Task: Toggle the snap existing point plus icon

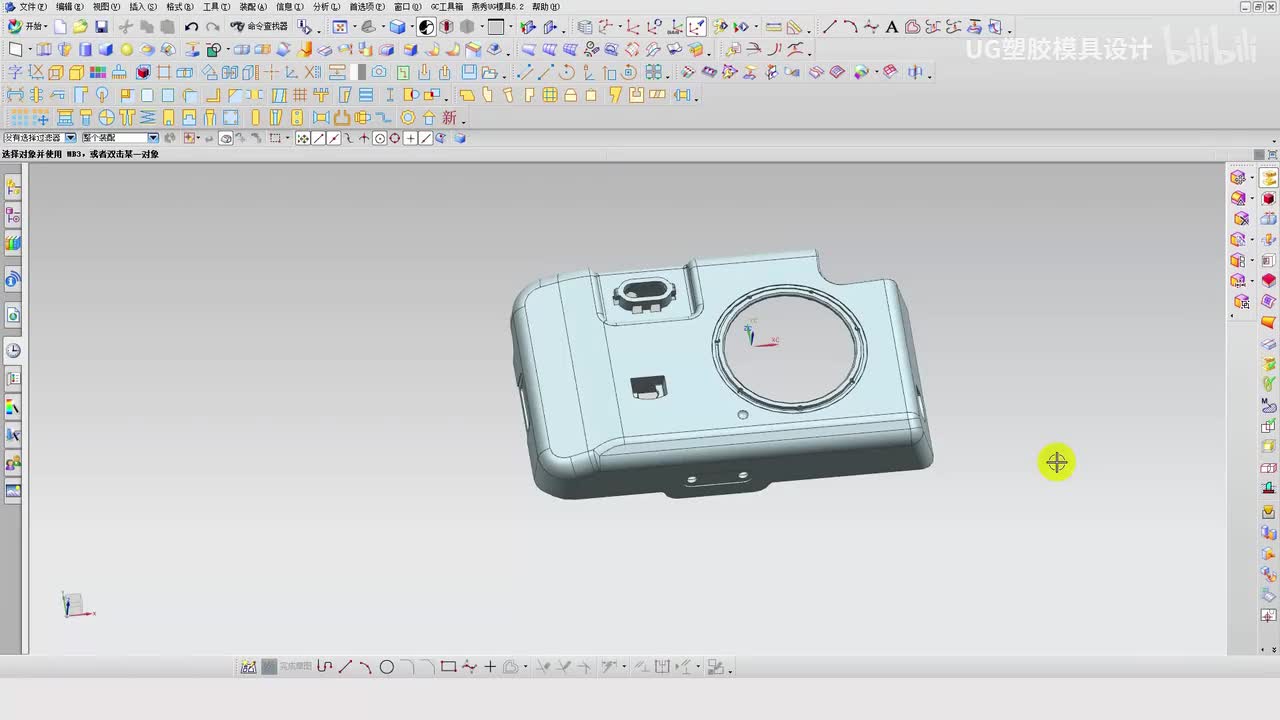Action: click(410, 138)
